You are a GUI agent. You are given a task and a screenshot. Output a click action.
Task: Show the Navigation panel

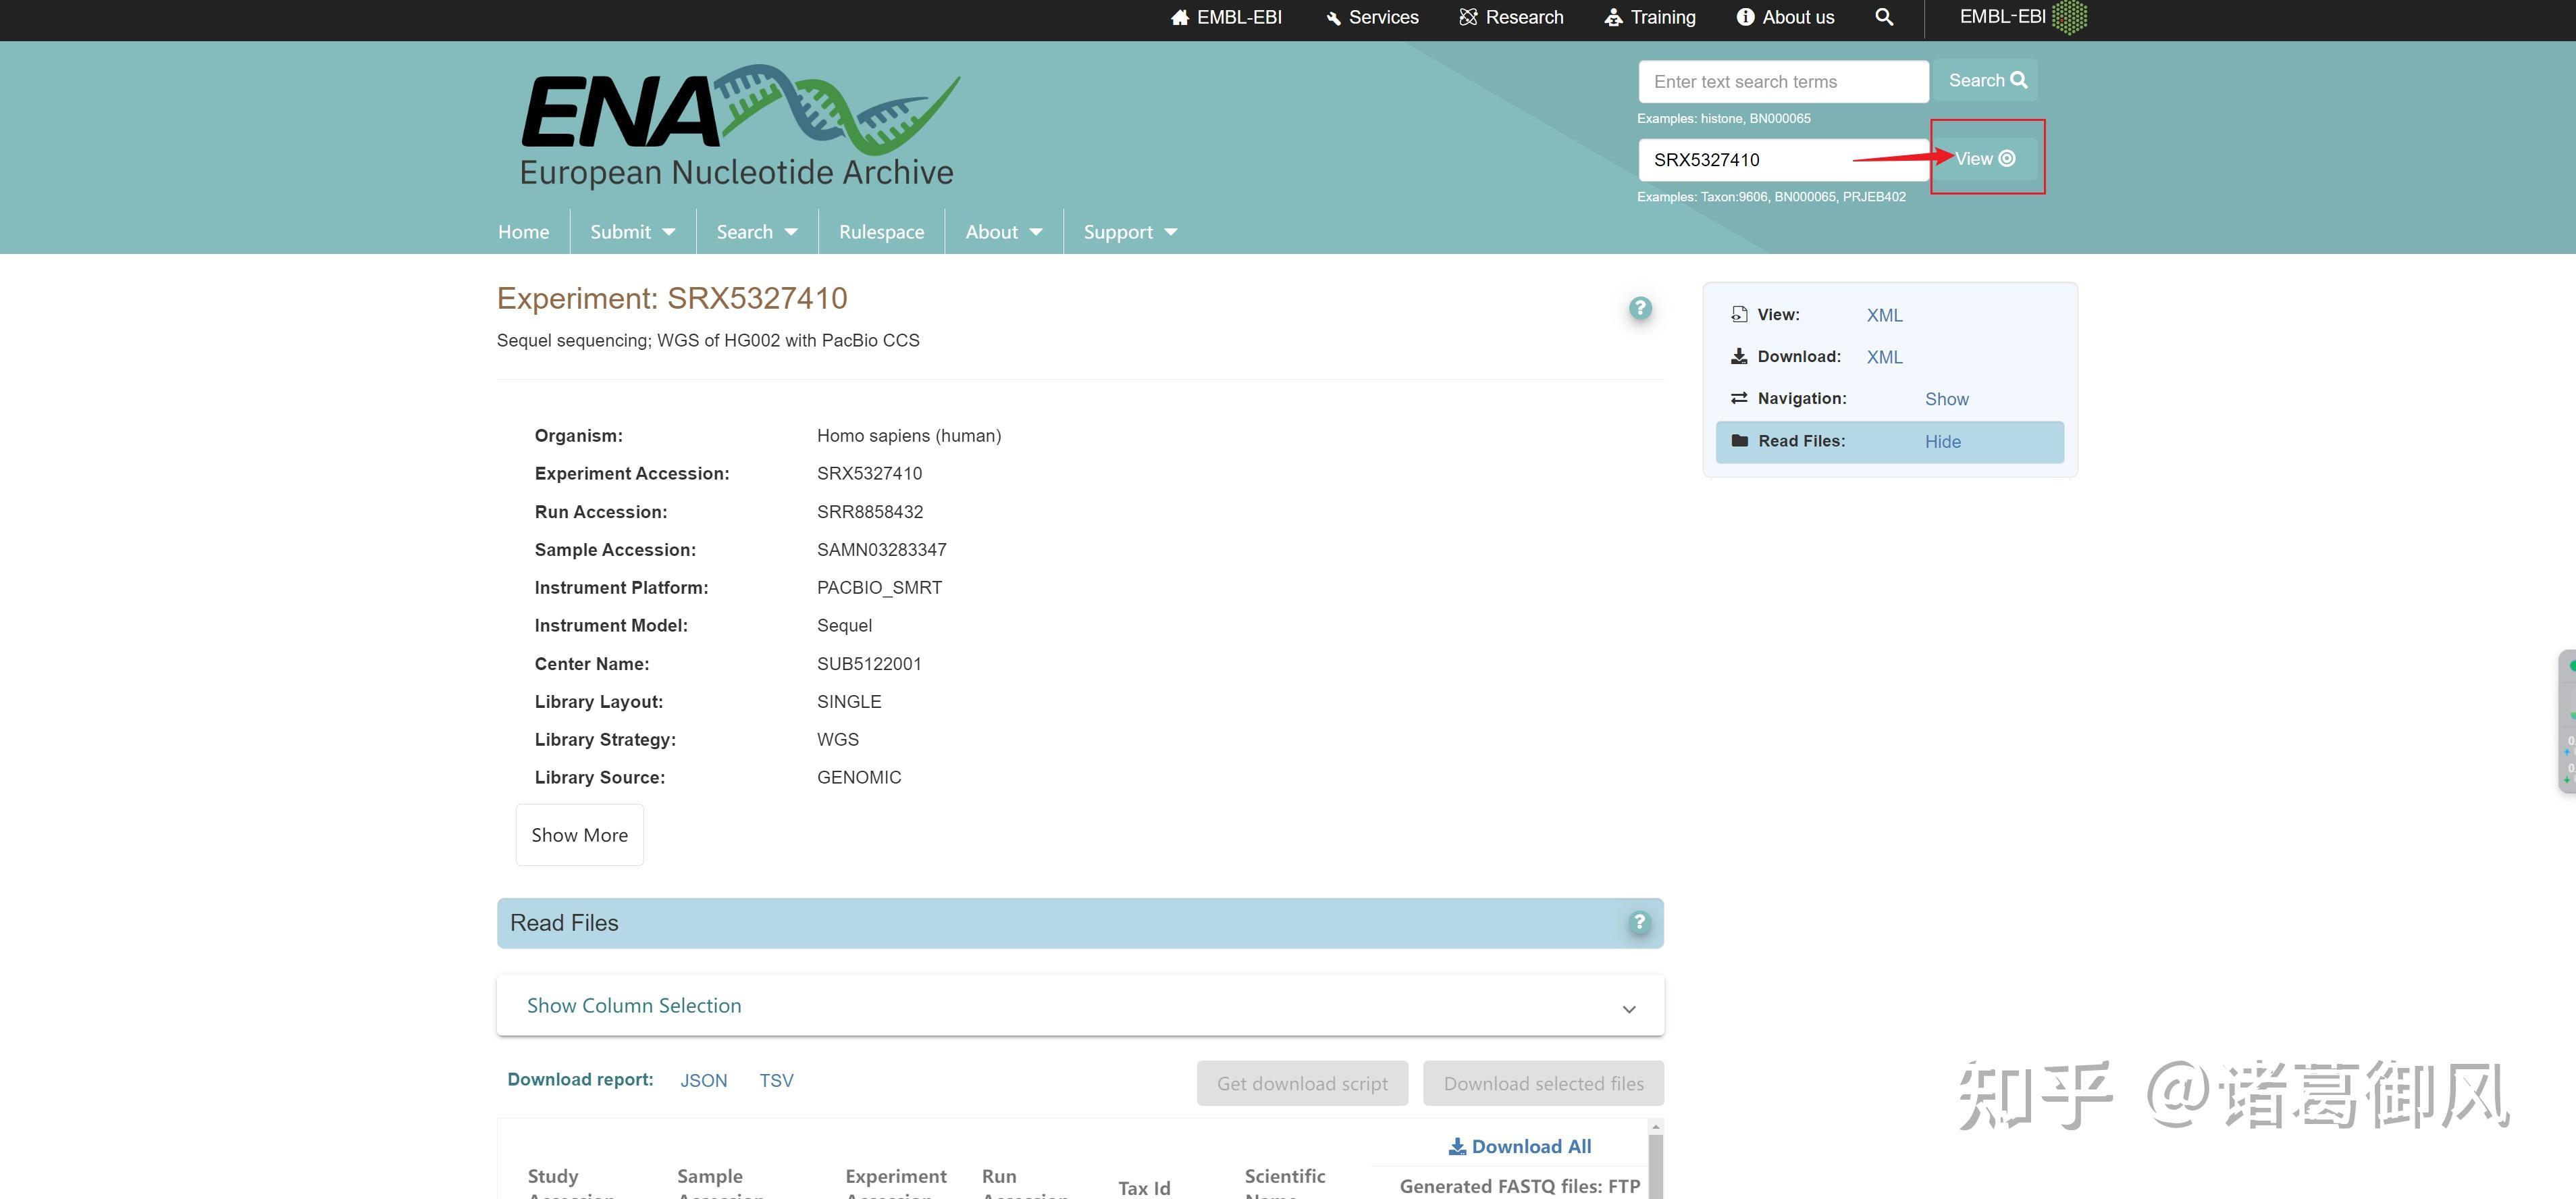click(1946, 399)
